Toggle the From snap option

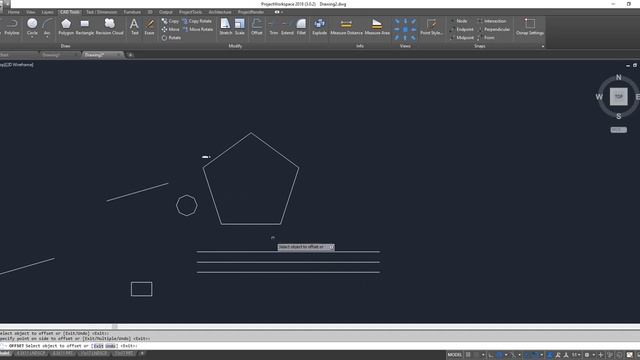point(486,38)
